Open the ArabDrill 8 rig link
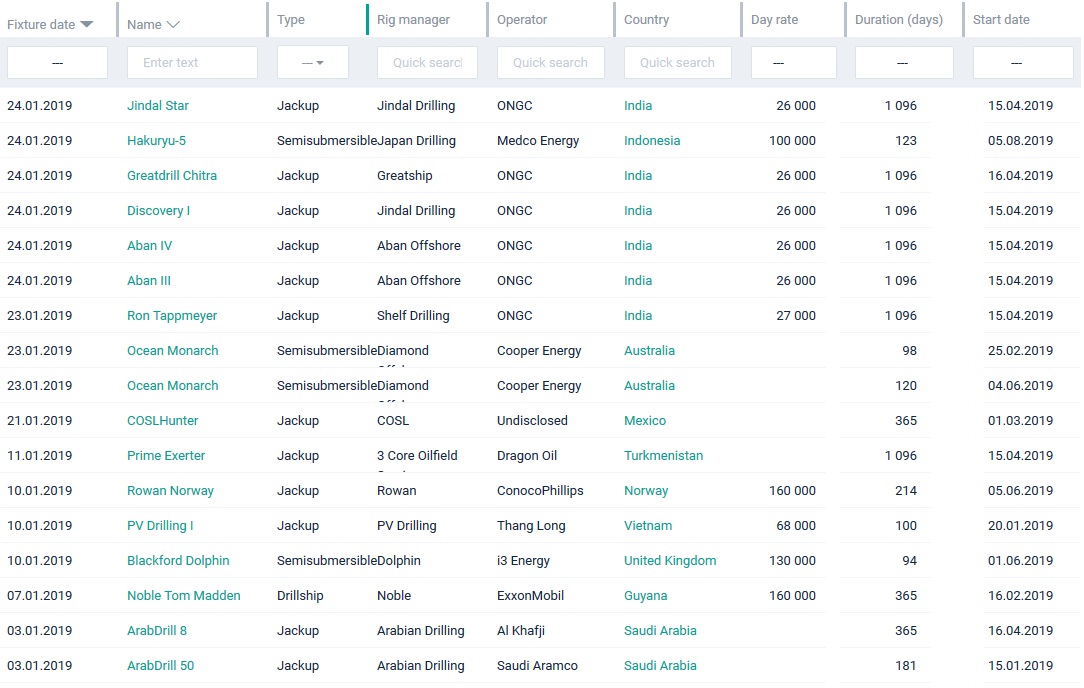This screenshot has width=1084, height=688. tap(157, 631)
